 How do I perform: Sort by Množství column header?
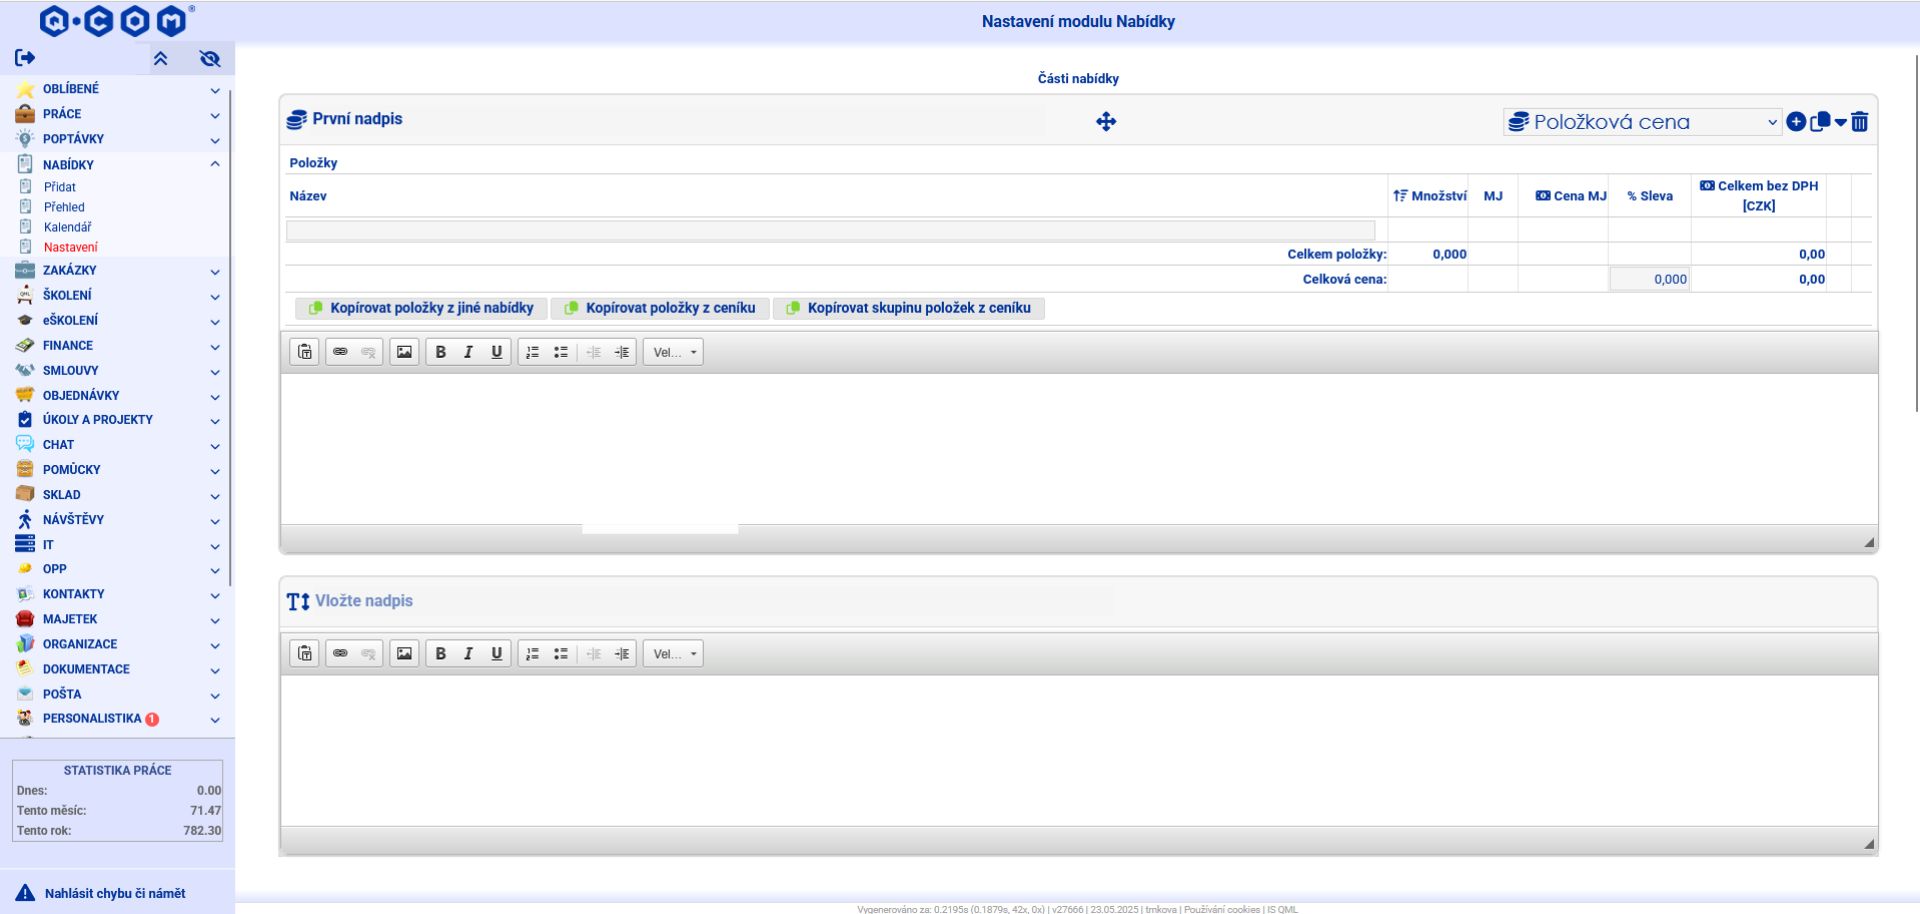tap(1430, 196)
